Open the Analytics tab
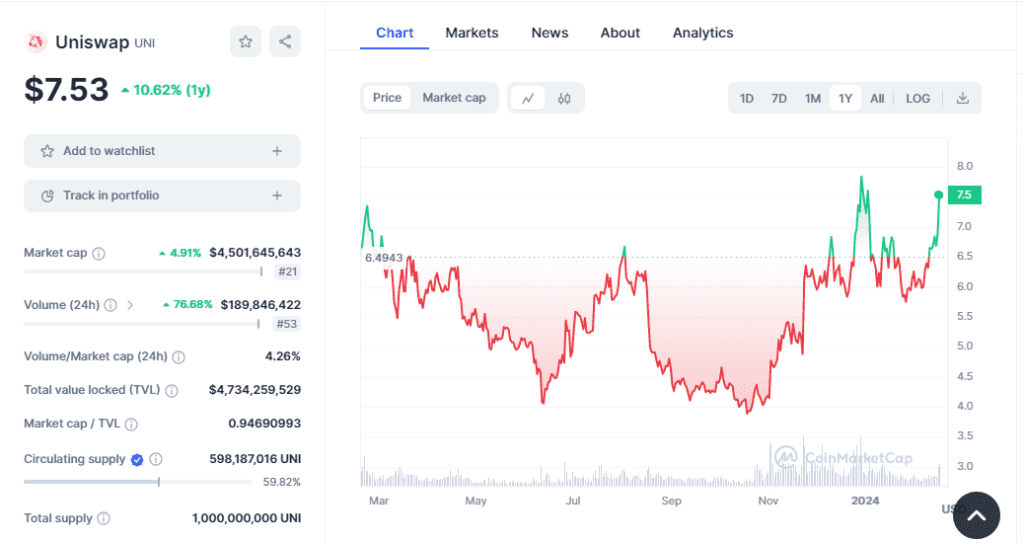The image size is (1024, 544). coord(703,33)
